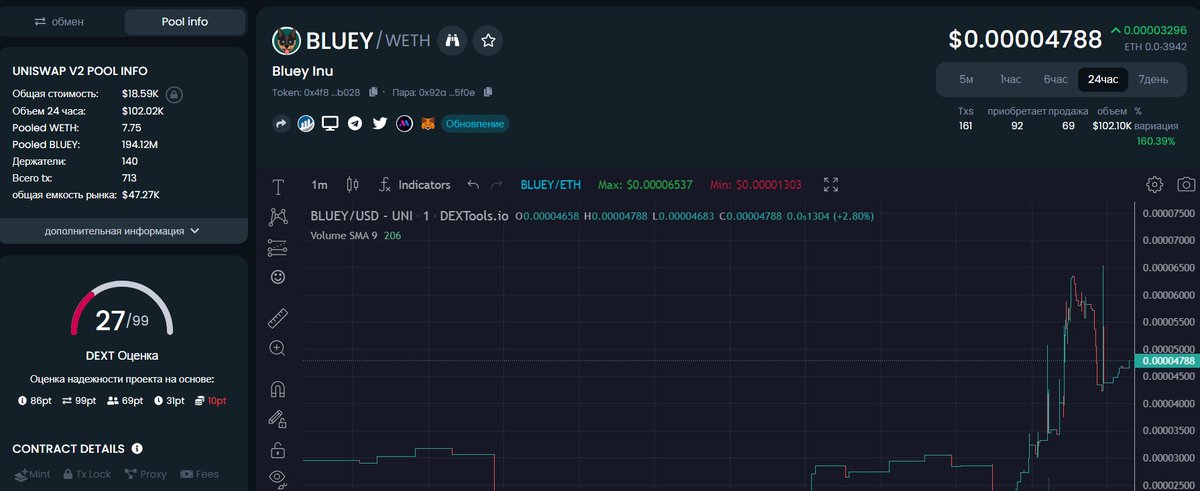Open the emoji icons tool
Screen dimensions: 1200x491
tap(278, 276)
